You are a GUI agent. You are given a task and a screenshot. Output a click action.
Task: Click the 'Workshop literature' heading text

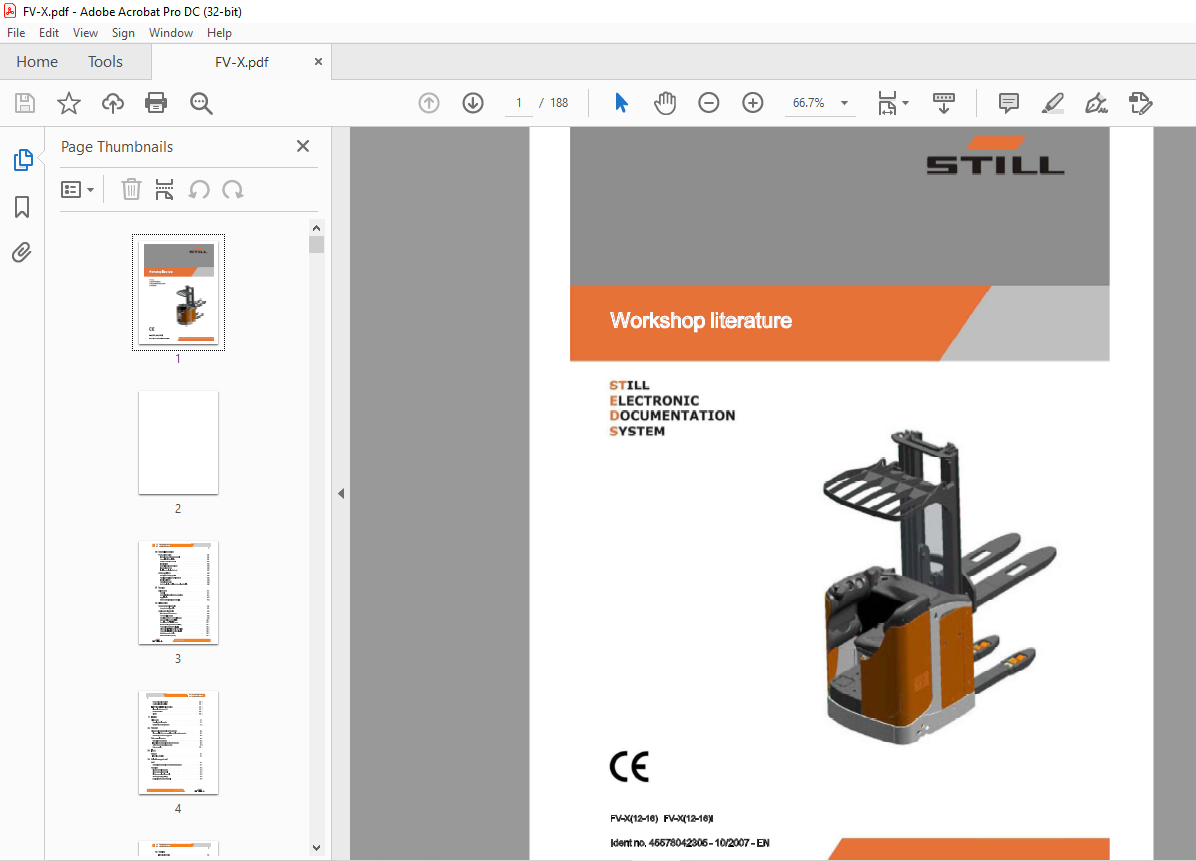pyautogui.click(x=700, y=320)
